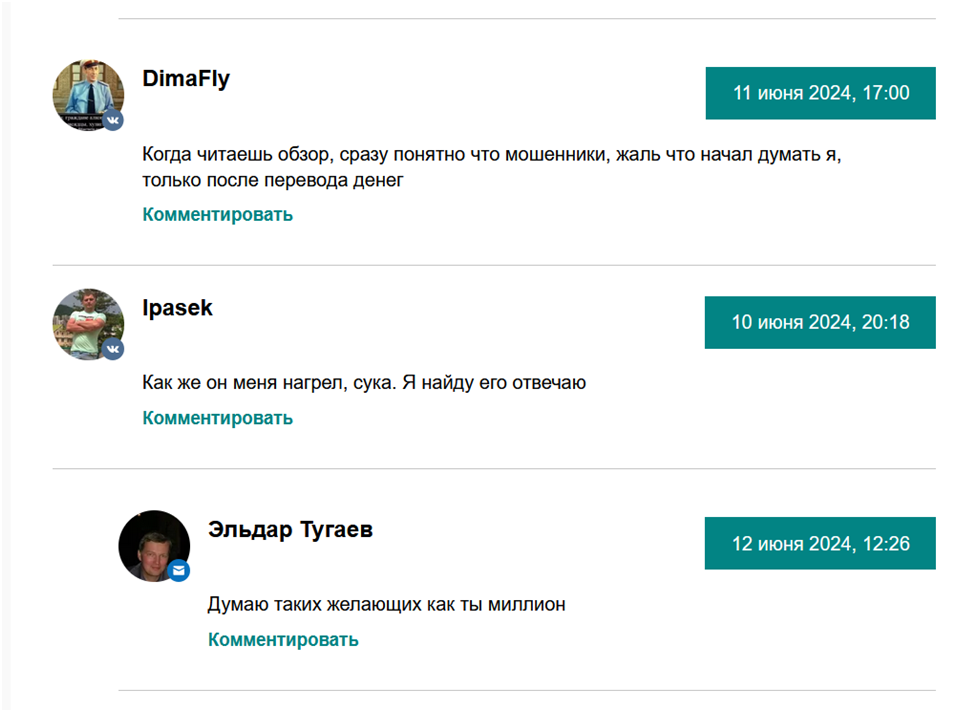Select the username Эльдар Тугаев

(290, 529)
